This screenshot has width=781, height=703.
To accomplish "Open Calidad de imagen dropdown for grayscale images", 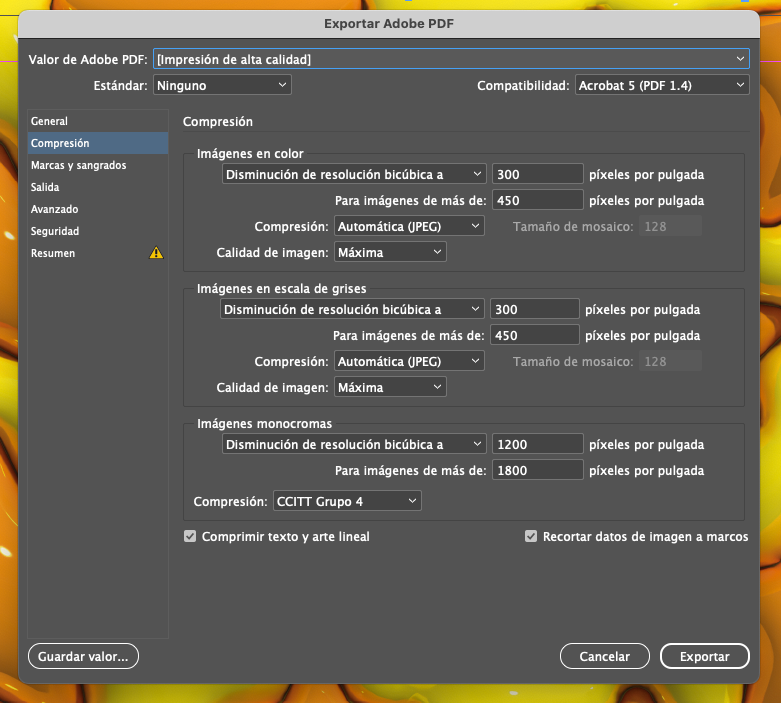I will coord(390,387).
